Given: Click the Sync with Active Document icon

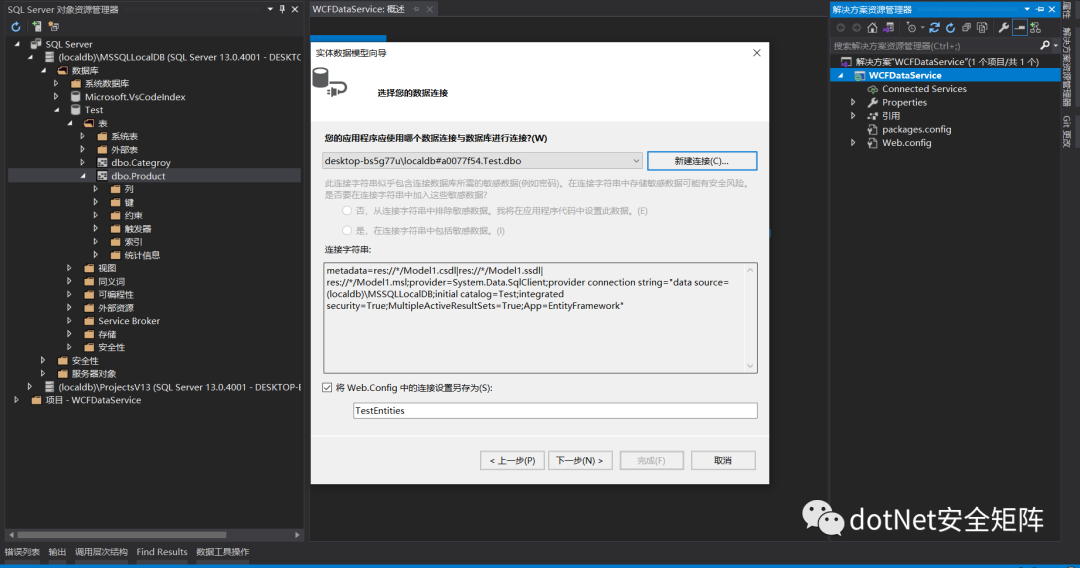Looking at the screenshot, I should coord(935,28).
